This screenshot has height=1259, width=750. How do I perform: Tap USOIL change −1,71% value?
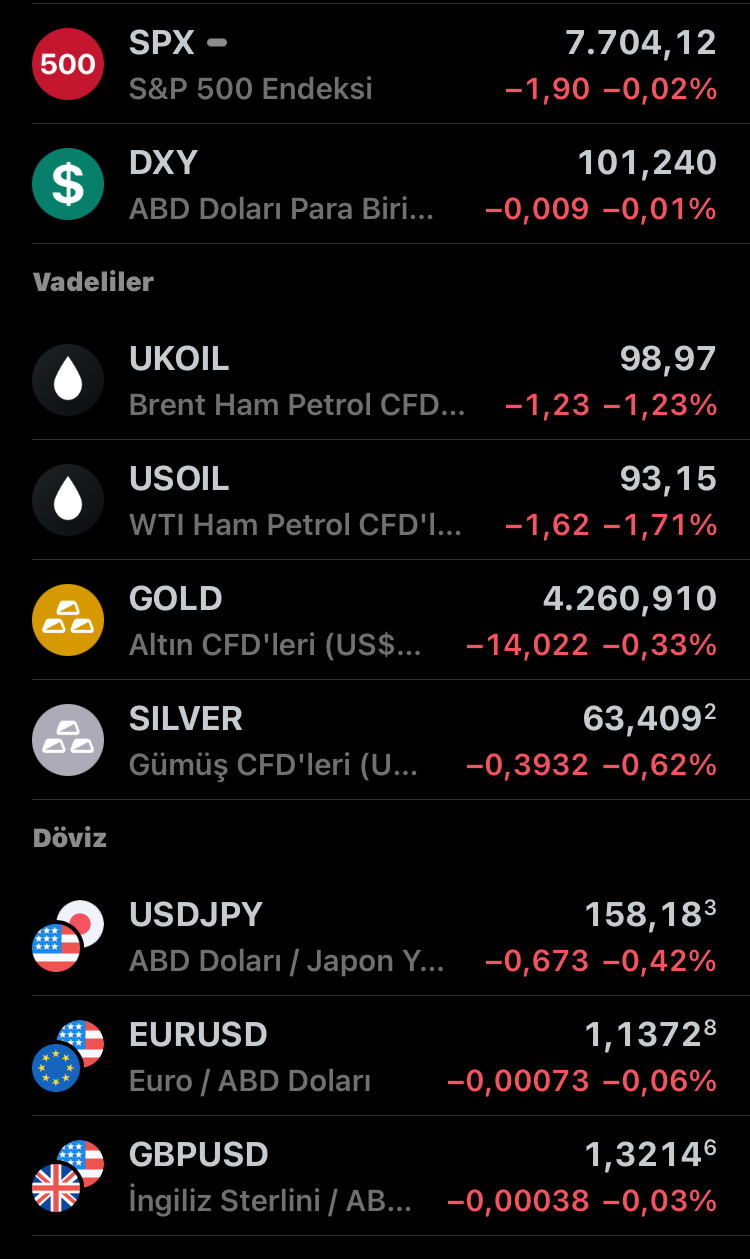660,525
